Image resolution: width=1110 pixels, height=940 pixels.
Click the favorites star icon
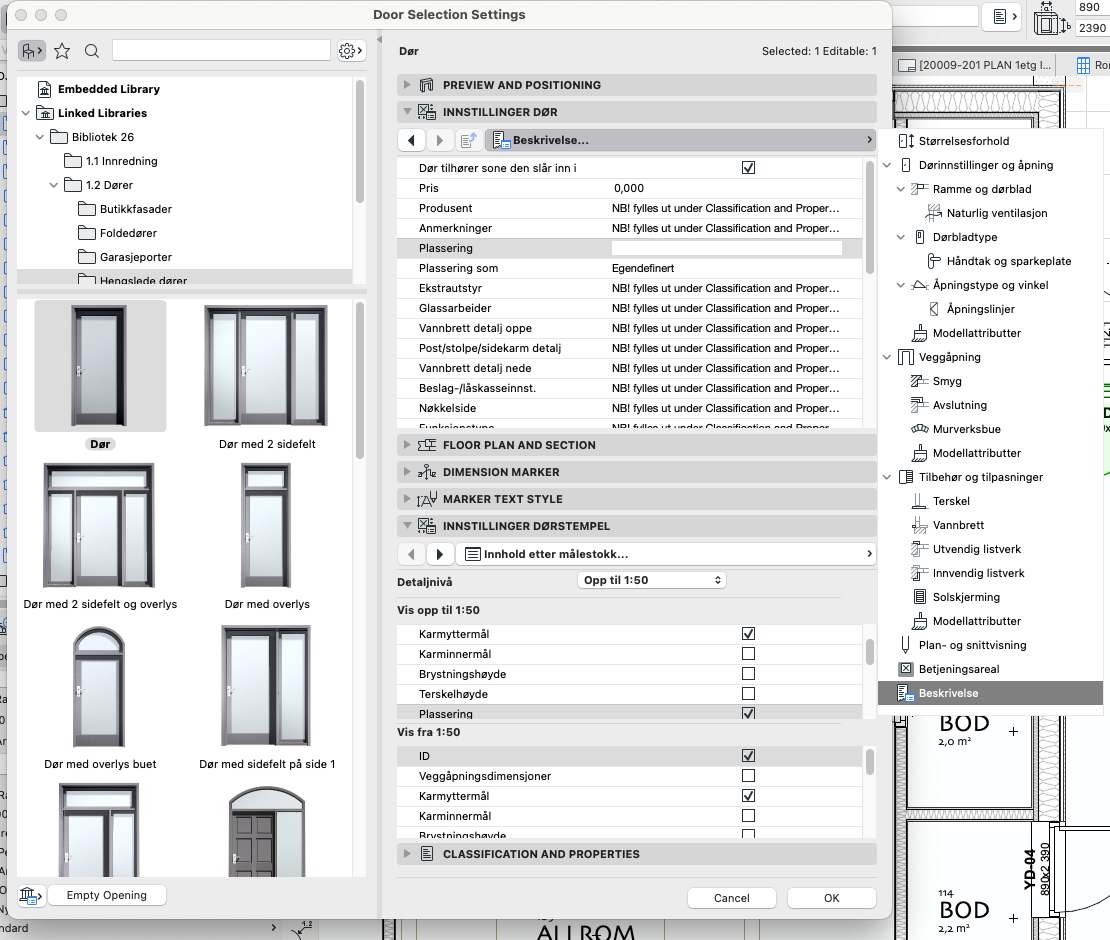click(x=62, y=51)
